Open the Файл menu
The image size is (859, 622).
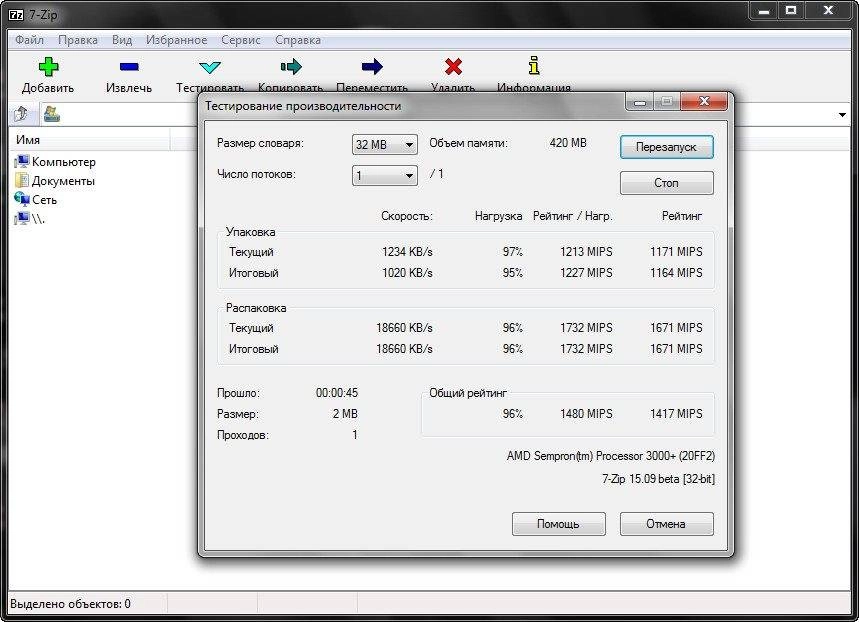point(29,40)
